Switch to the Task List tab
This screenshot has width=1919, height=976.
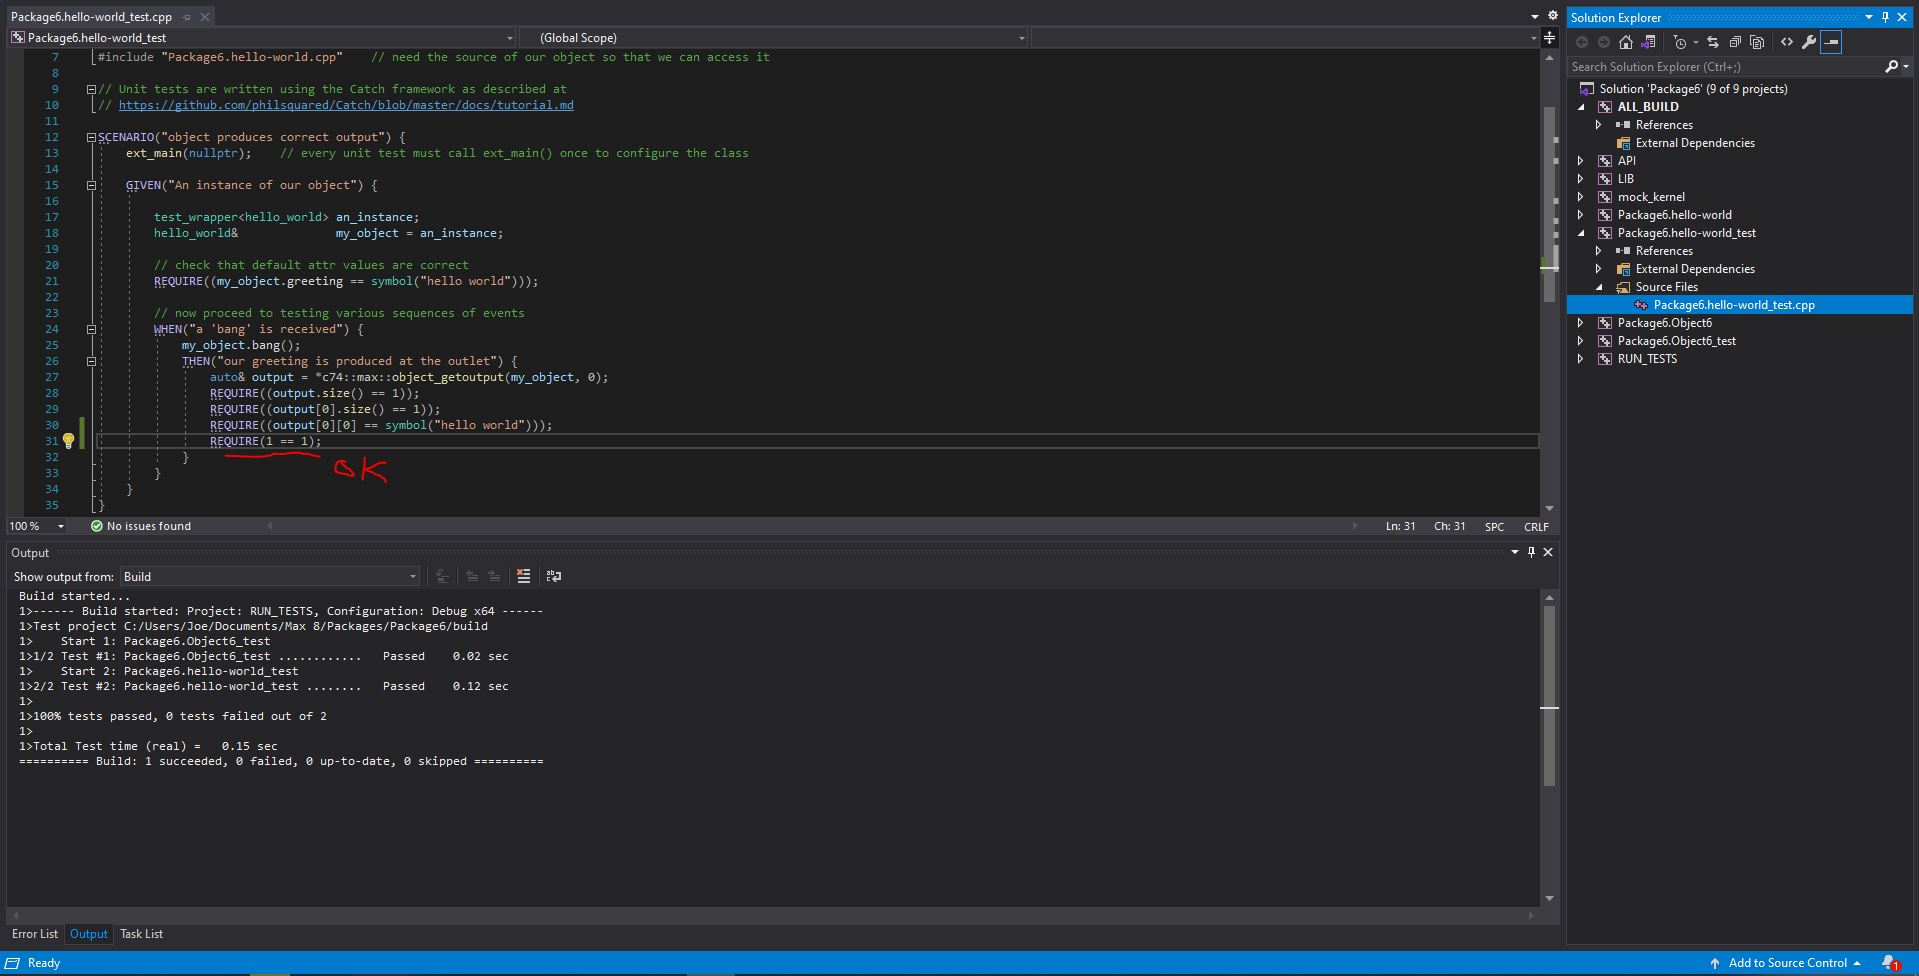tap(141, 934)
